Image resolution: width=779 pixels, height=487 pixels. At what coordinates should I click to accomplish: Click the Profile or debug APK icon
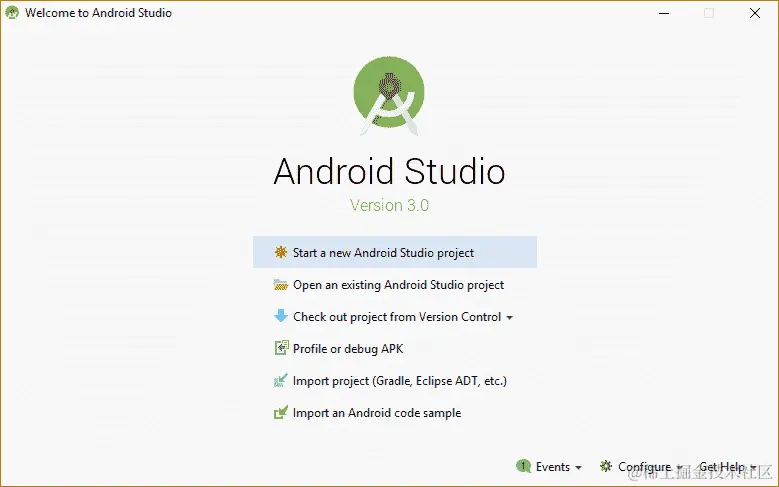[281, 348]
